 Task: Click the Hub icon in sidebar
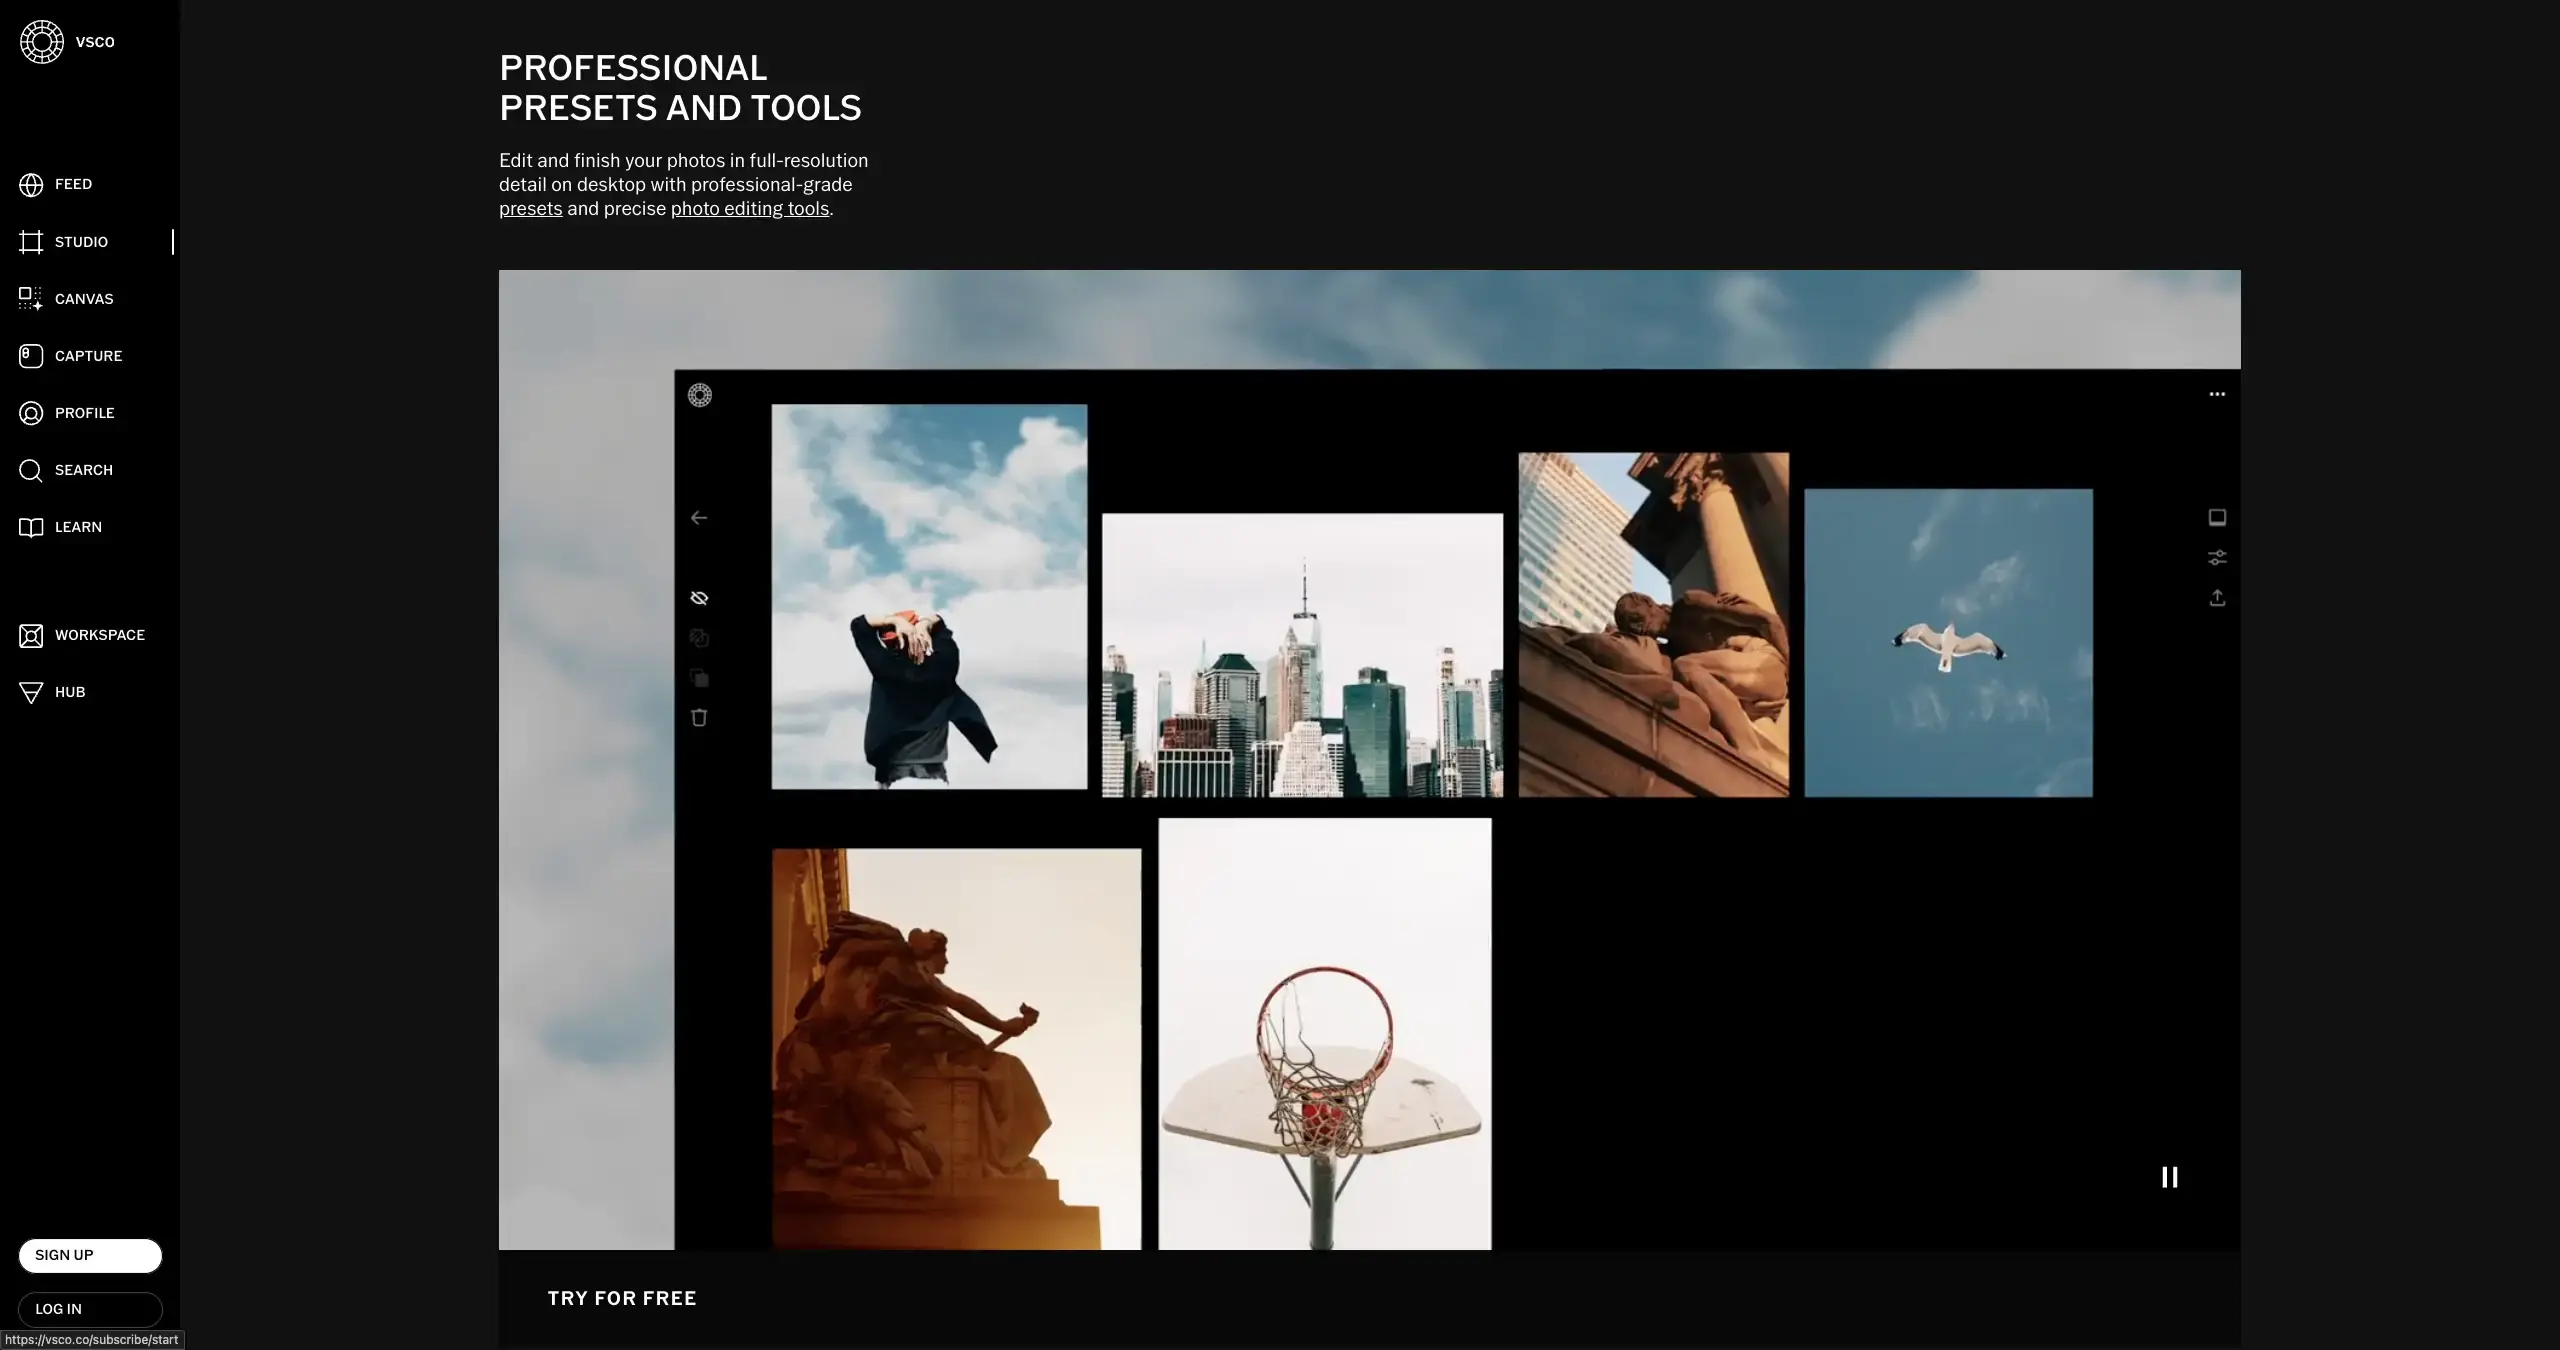pyautogui.click(x=30, y=692)
